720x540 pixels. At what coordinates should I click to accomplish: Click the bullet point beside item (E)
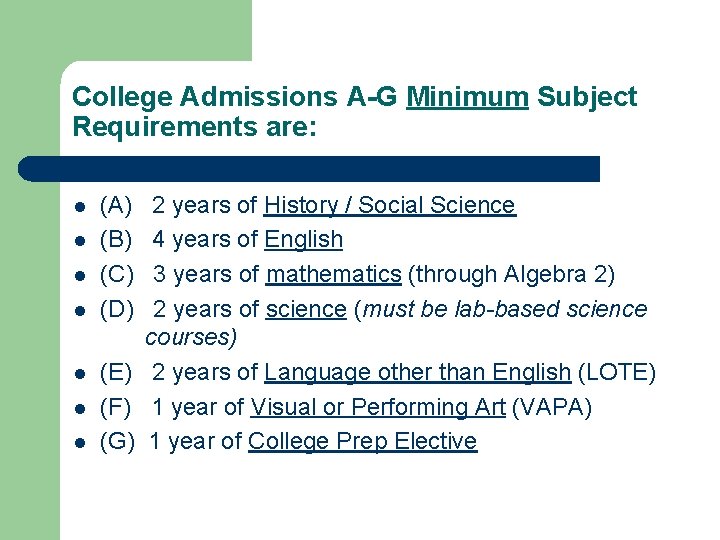pos(80,374)
